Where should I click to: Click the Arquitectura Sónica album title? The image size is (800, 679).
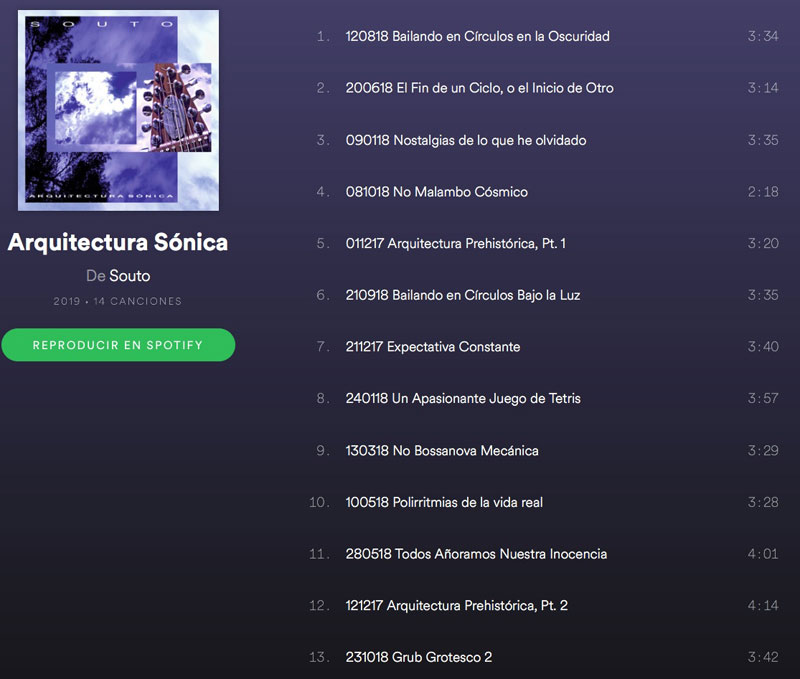(x=118, y=242)
